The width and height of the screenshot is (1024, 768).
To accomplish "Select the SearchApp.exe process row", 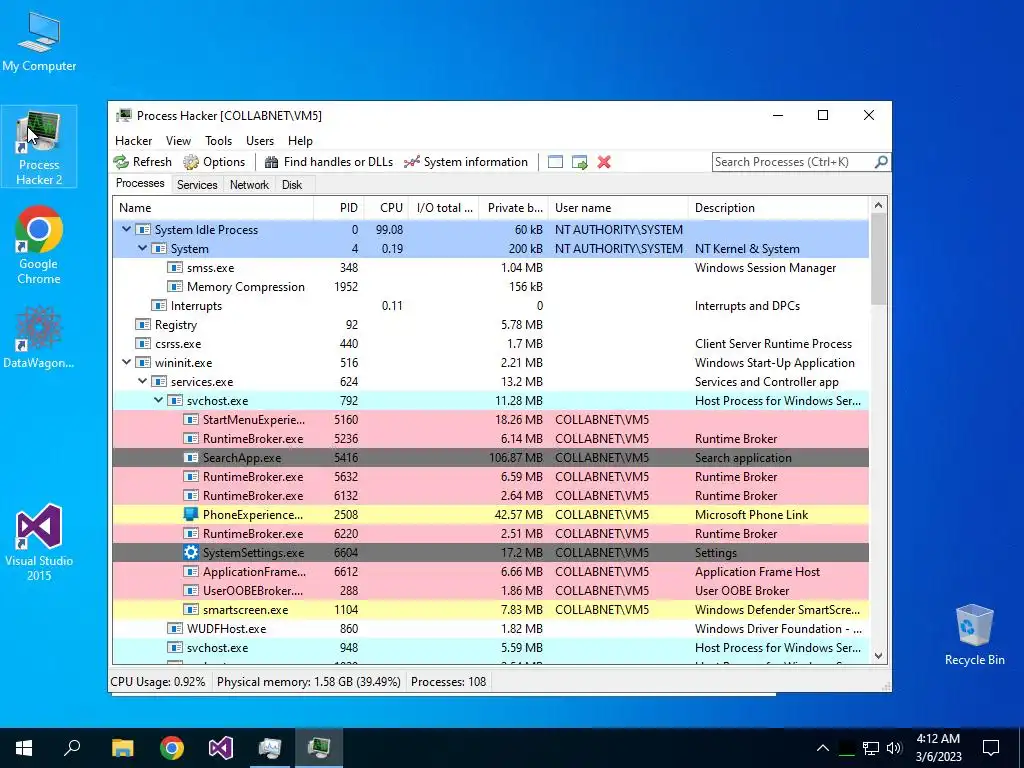I will click(491, 458).
